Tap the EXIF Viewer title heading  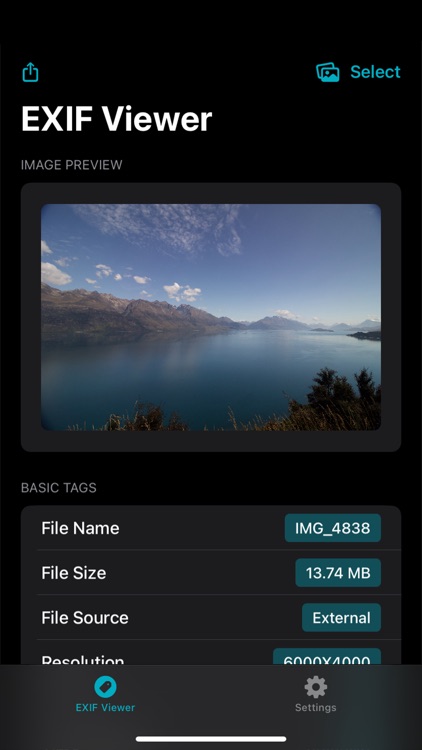pyautogui.click(x=116, y=119)
